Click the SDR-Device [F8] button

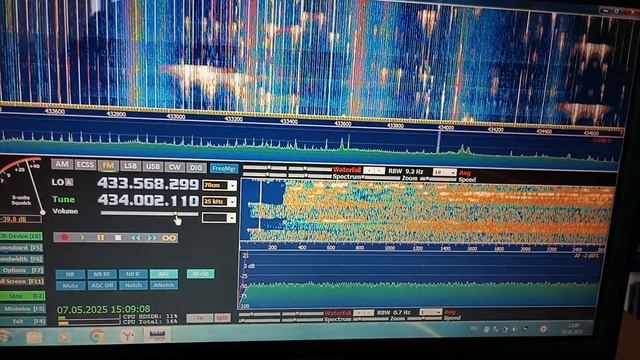(21, 236)
